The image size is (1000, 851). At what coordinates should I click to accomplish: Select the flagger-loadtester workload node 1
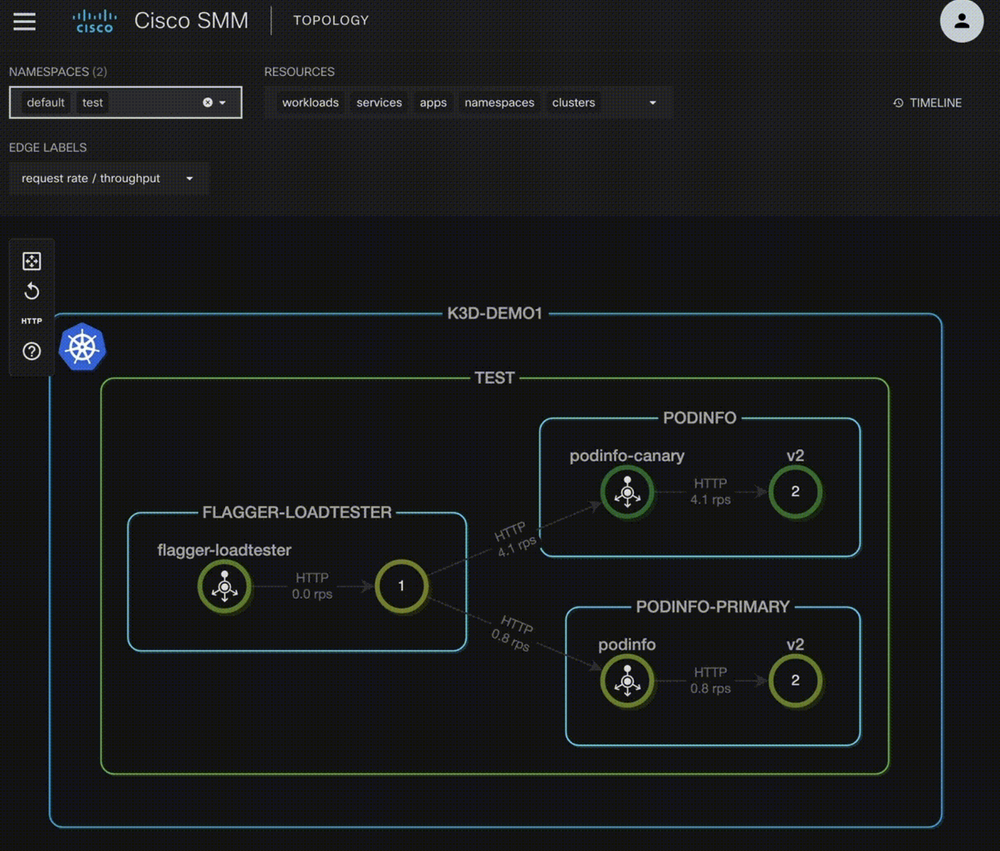tap(401, 586)
